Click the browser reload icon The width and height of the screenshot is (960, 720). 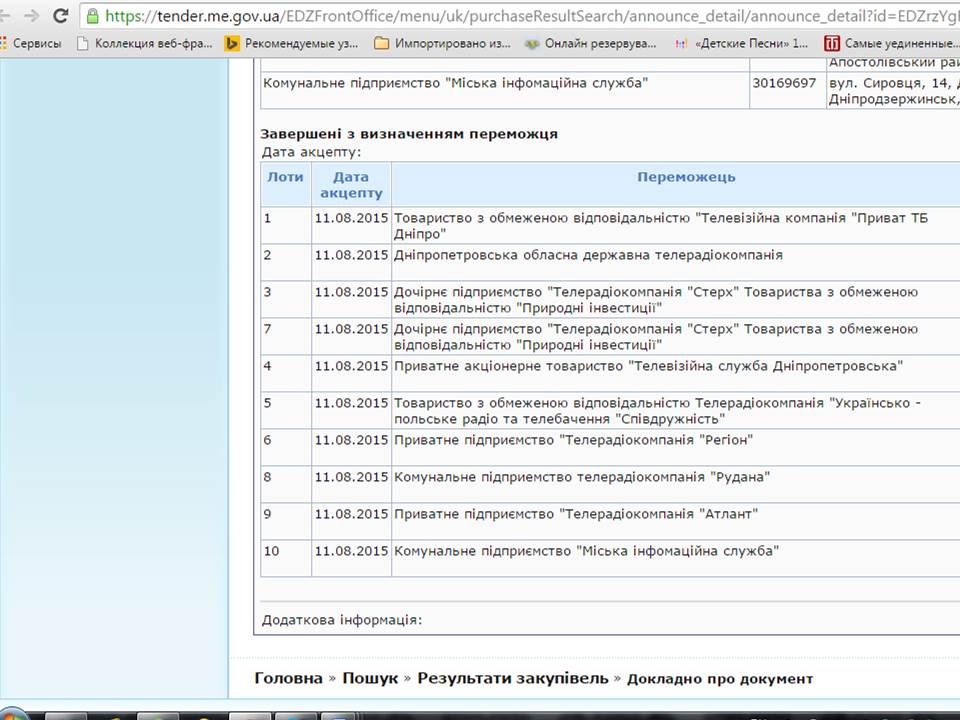click(x=62, y=16)
